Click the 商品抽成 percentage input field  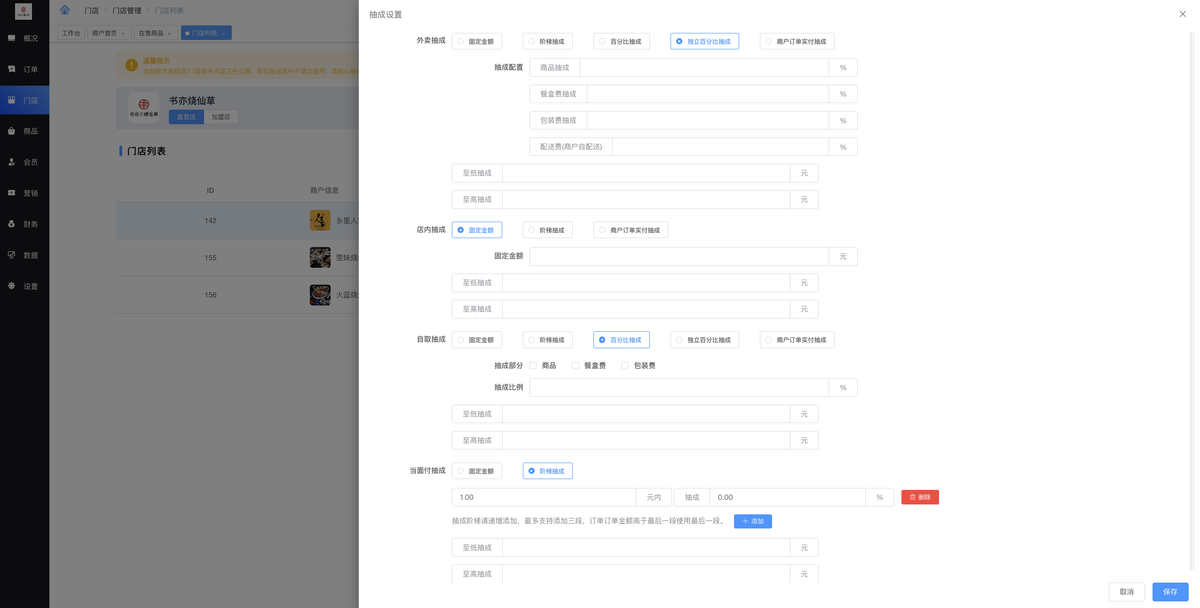705,67
